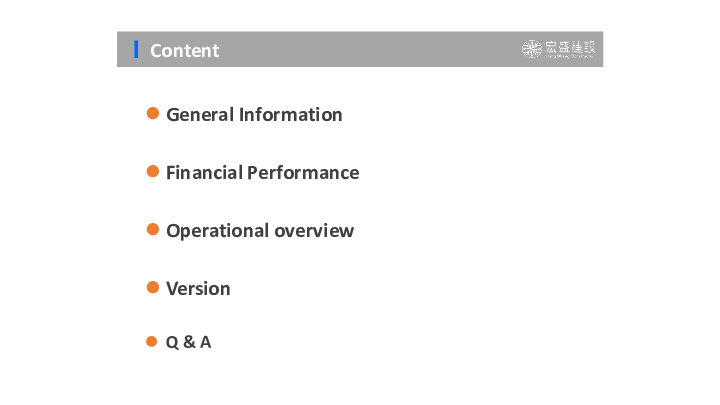Image resolution: width=720 pixels, height=405 pixels.
Task: Go to Financial Performance section
Action: click(x=262, y=173)
